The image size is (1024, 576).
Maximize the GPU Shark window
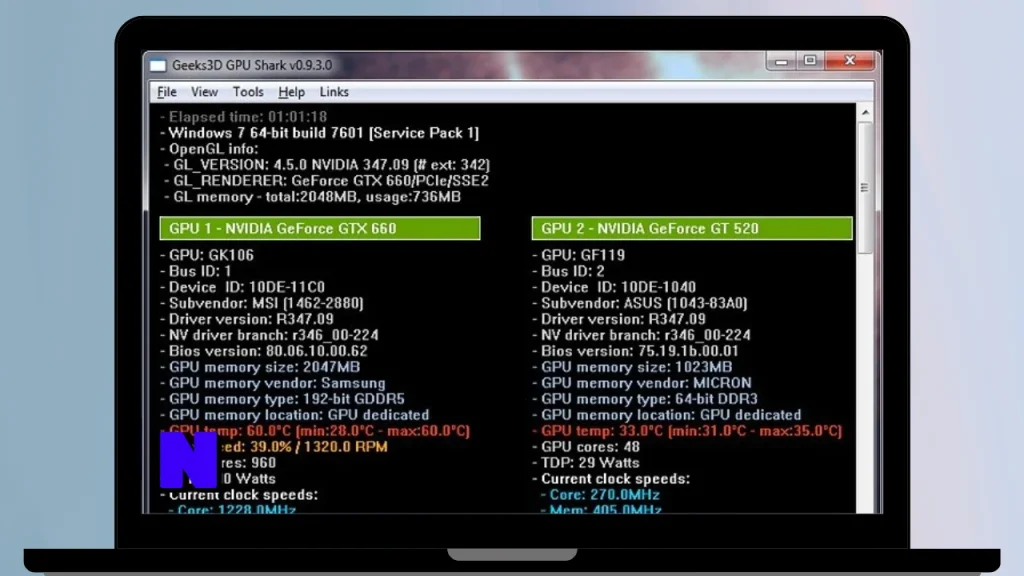(x=810, y=61)
